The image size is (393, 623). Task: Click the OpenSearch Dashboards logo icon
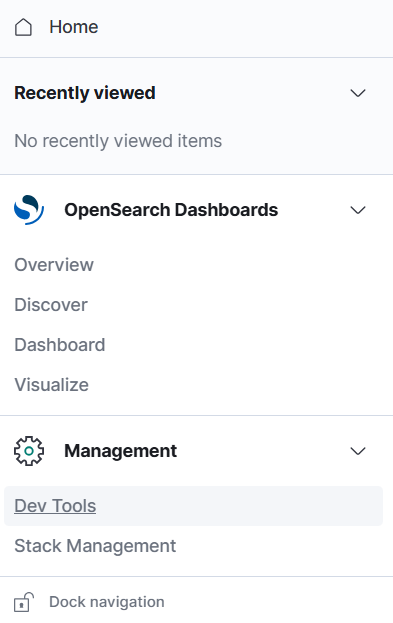click(x=29, y=210)
